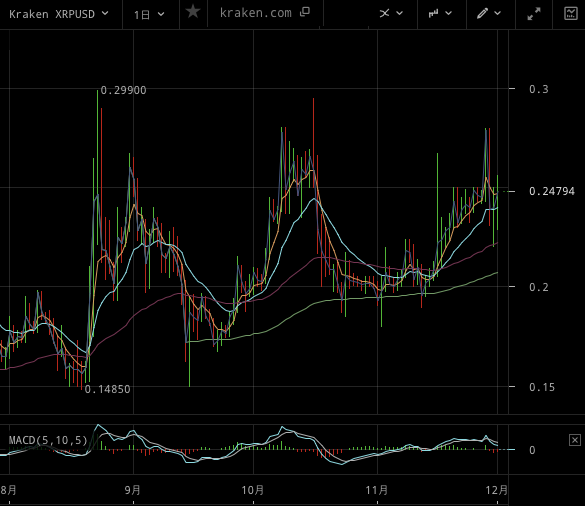Viewport: 585px width, 506px height.
Task: Click the 11月 time axis label
Action: click(x=377, y=490)
